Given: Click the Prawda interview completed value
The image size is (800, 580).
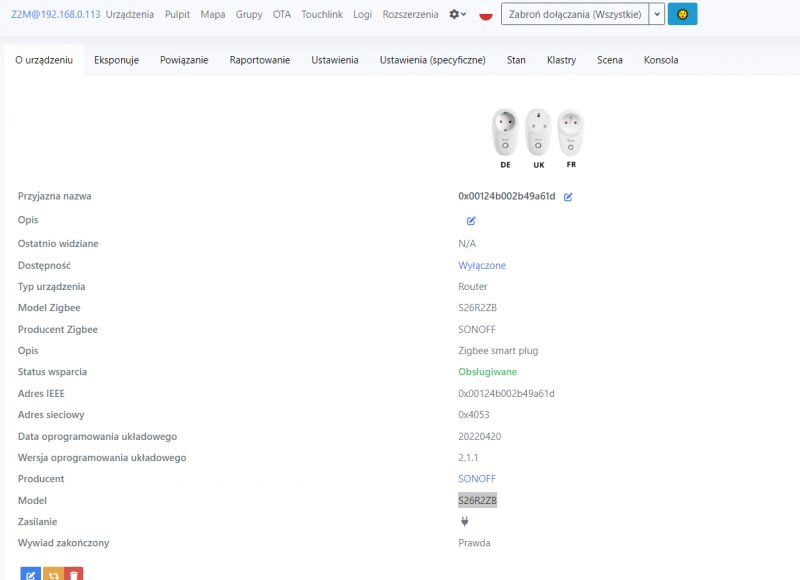Looking at the screenshot, I should click(x=474, y=543).
